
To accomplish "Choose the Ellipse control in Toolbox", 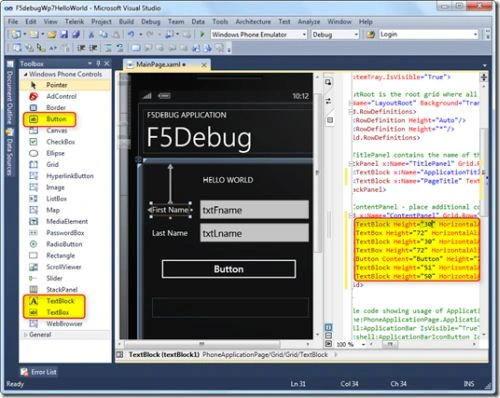I will pos(65,153).
